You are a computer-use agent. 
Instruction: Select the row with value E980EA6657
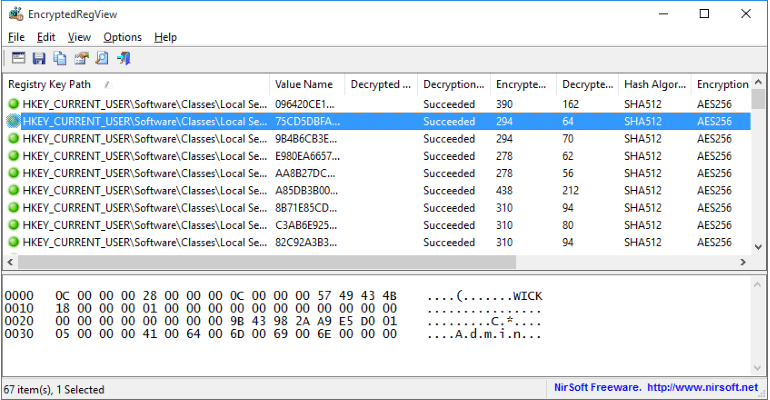(306, 156)
